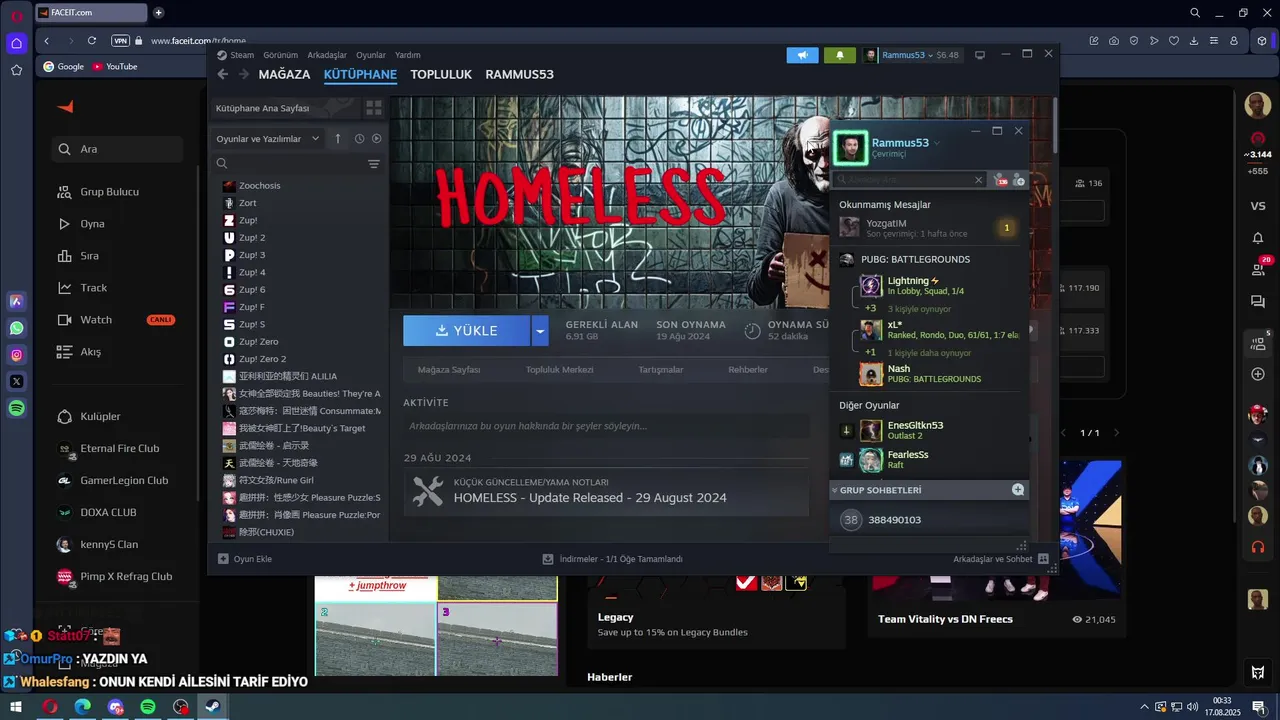The image size is (1280, 720).
Task: Open the Steam announcements megaphone button
Action: pos(802,55)
